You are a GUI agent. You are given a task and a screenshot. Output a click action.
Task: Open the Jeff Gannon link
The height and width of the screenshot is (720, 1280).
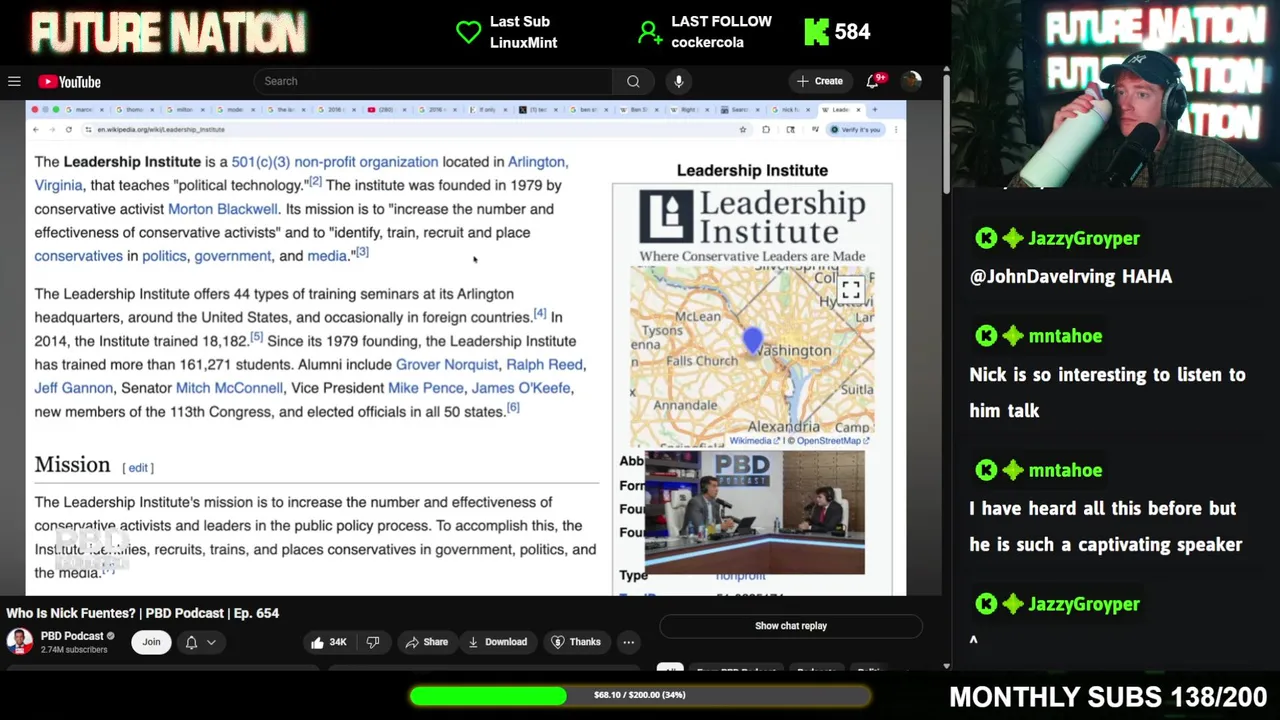click(74, 388)
